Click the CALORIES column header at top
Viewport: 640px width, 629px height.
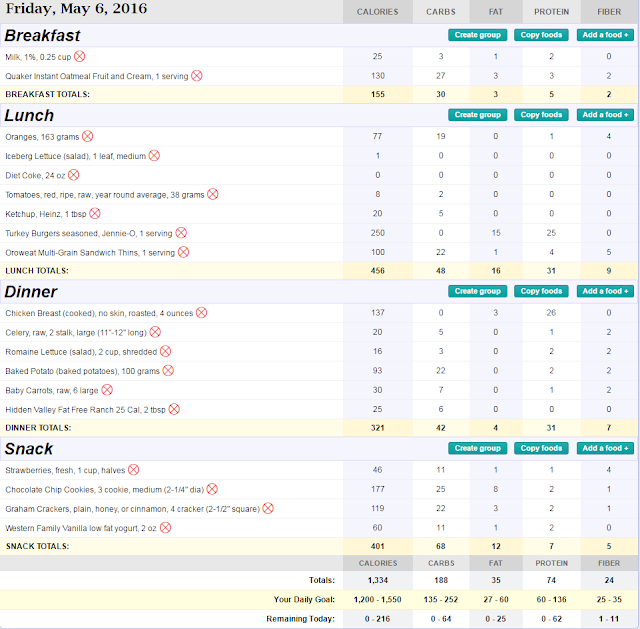tap(378, 12)
